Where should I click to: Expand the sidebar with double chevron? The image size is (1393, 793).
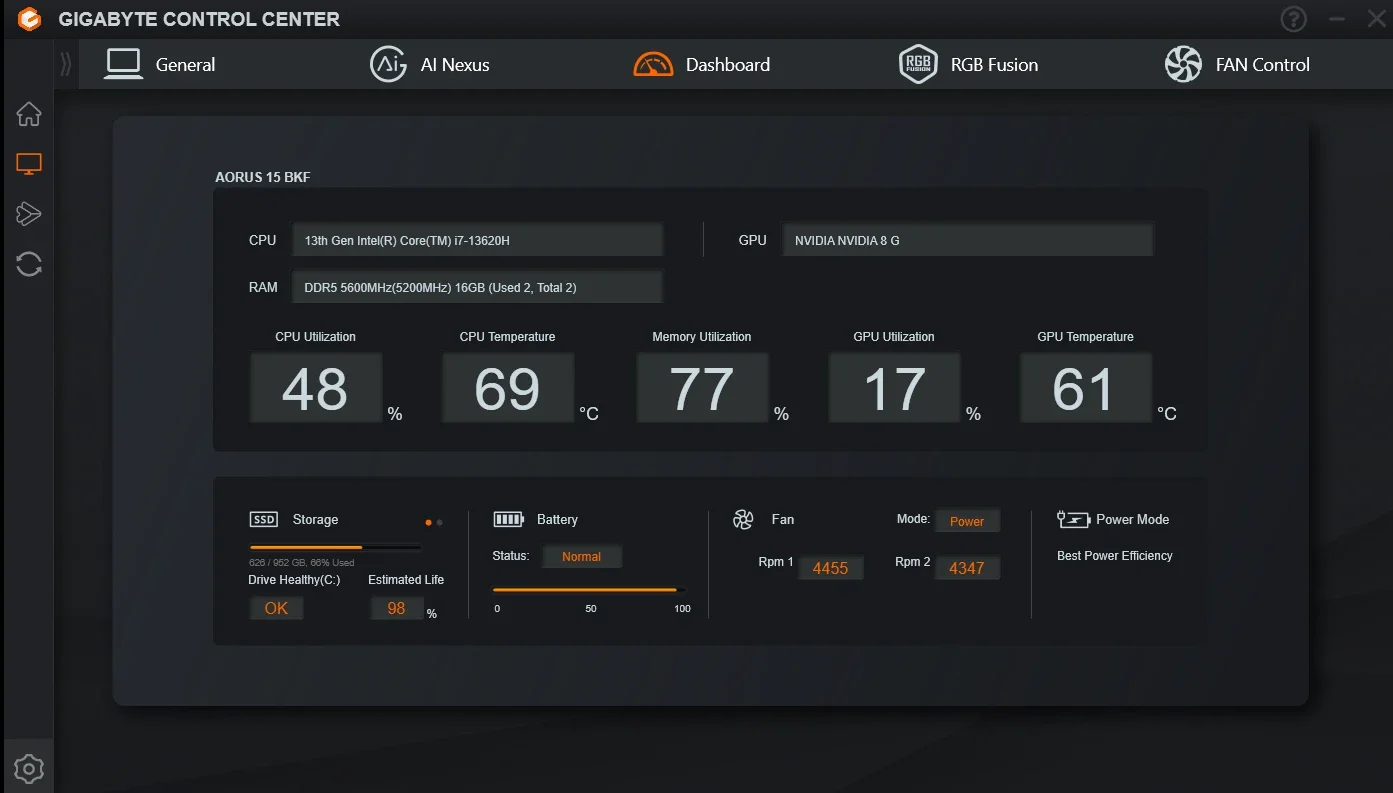coord(66,64)
